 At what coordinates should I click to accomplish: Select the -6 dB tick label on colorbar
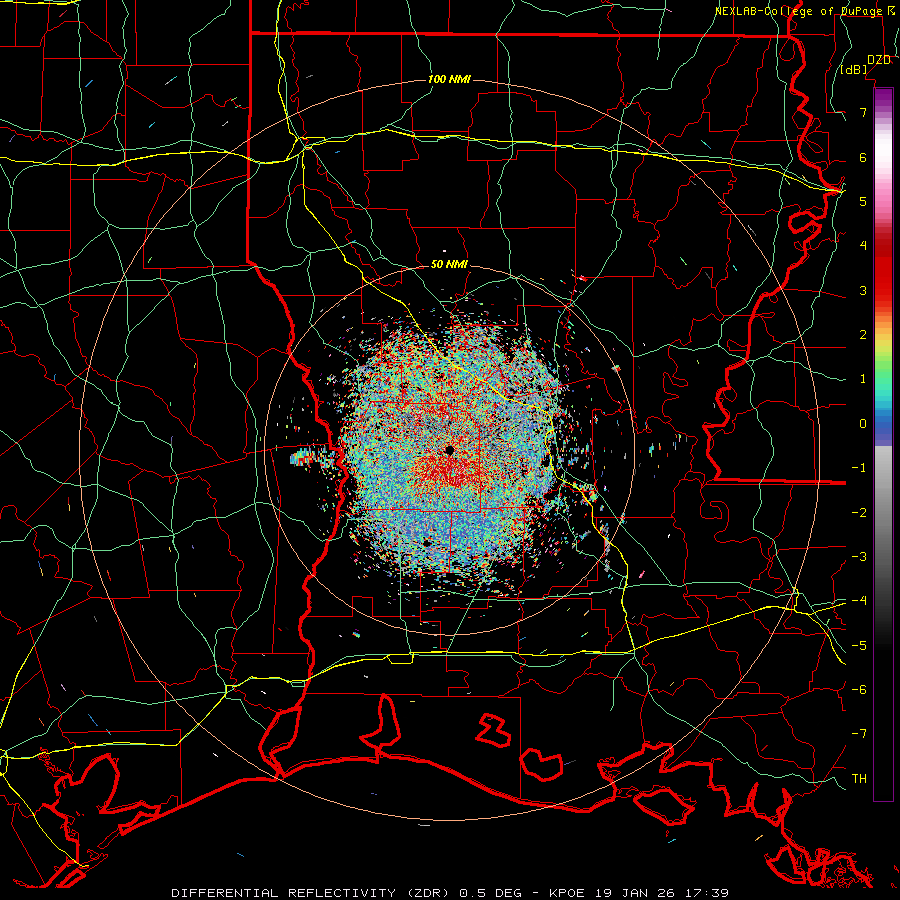click(x=859, y=689)
